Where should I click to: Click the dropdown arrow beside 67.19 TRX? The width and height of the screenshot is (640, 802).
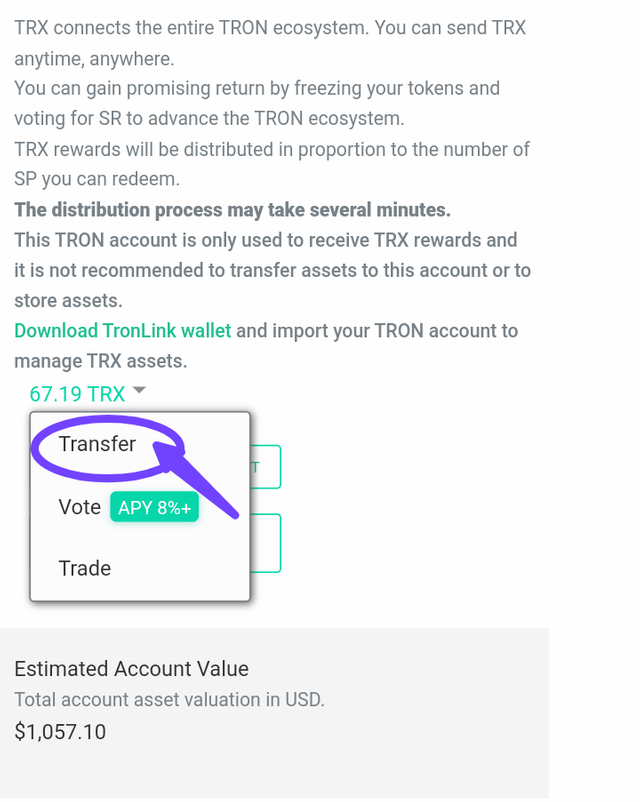click(x=139, y=391)
